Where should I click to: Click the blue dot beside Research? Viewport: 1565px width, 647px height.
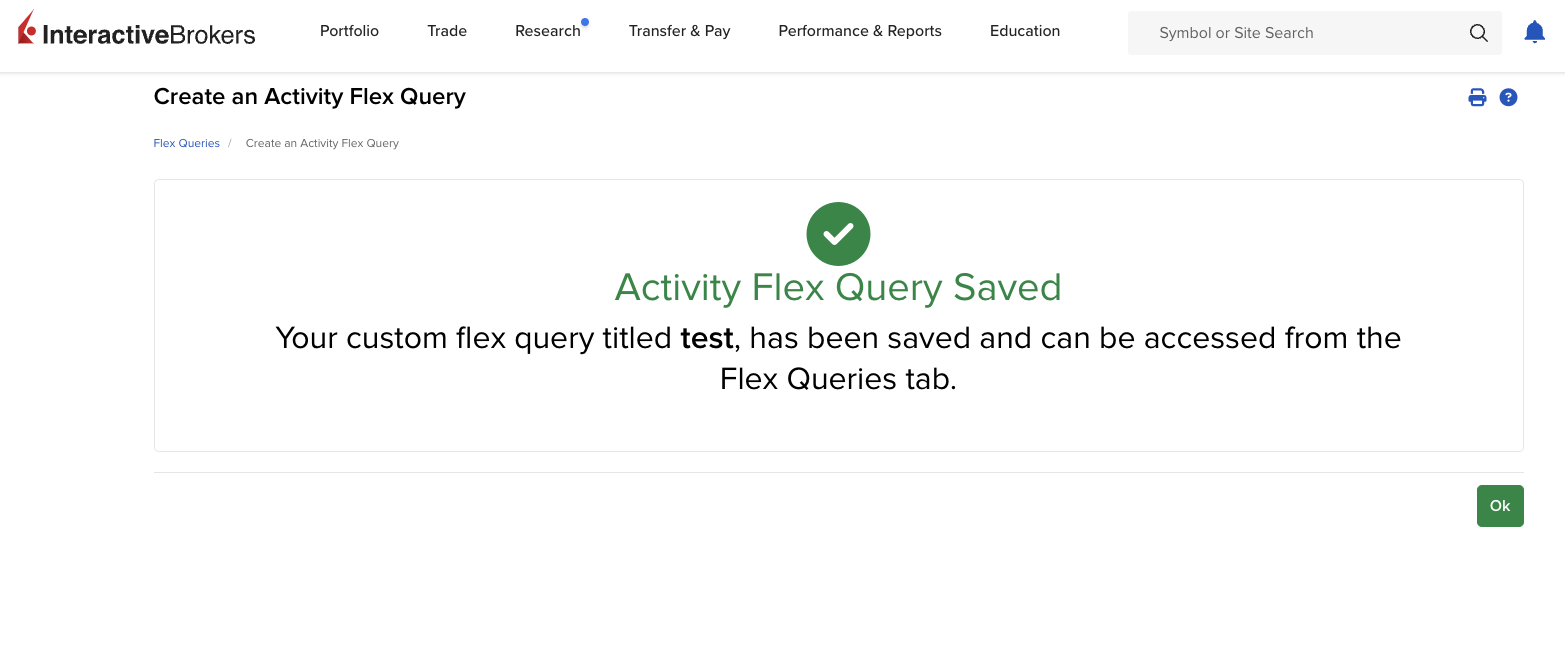point(585,21)
